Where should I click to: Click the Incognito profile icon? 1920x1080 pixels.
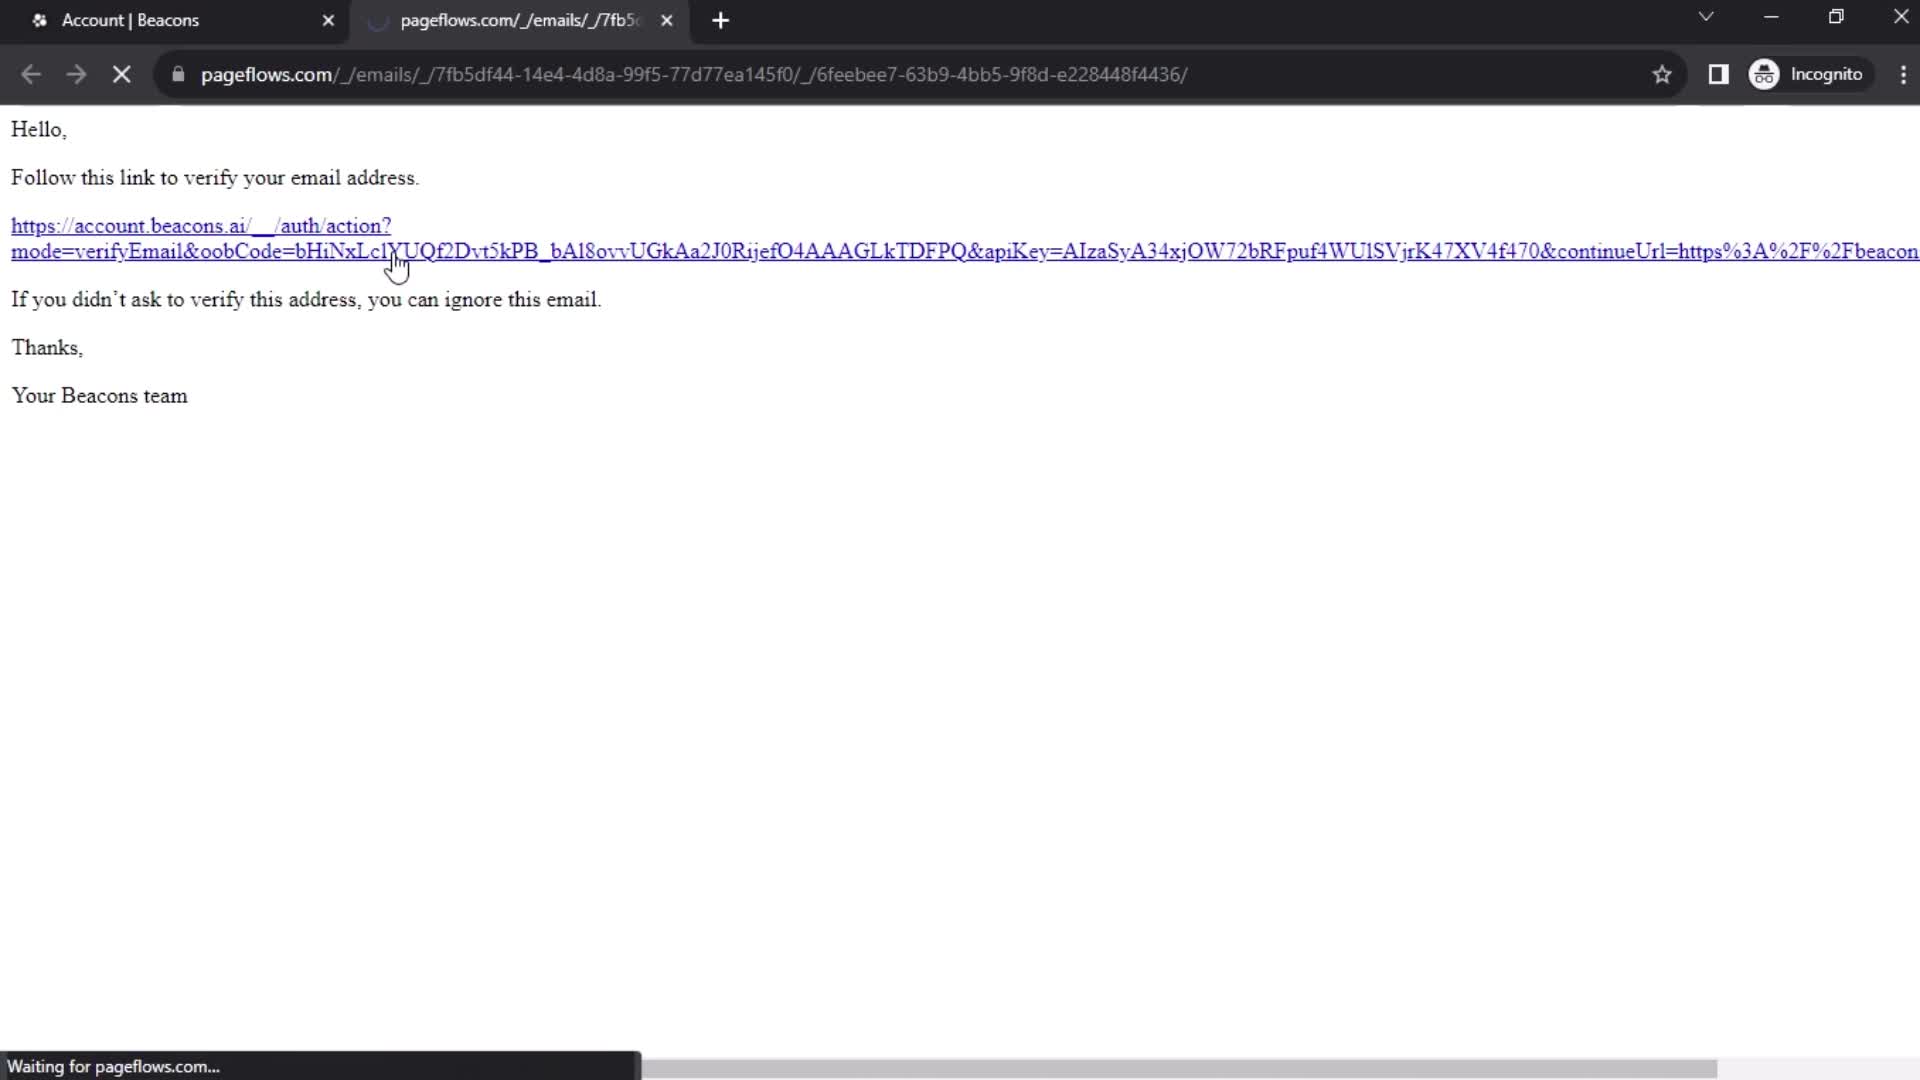point(1766,74)
